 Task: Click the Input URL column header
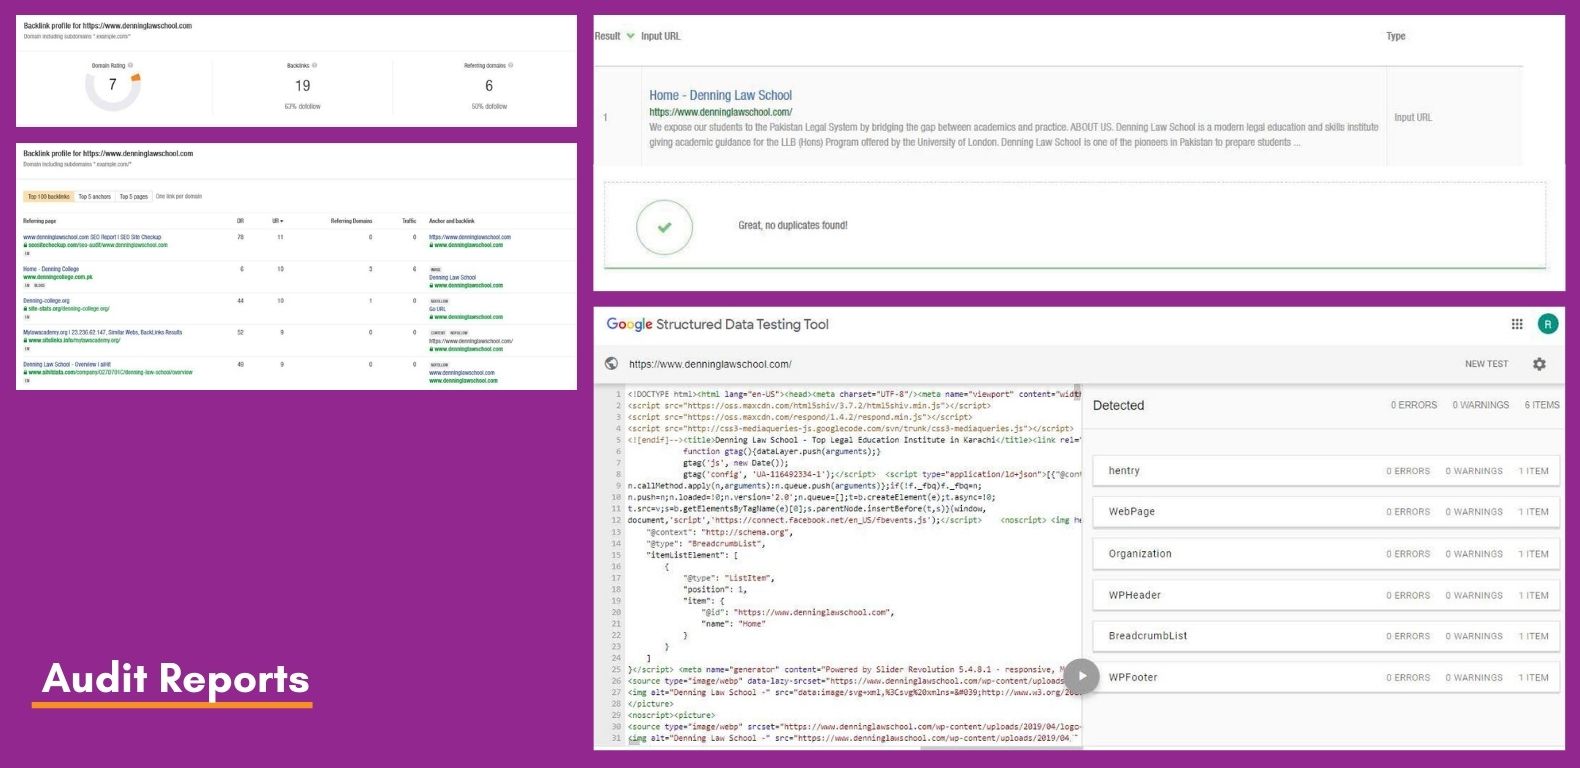(x=660, y=36)
